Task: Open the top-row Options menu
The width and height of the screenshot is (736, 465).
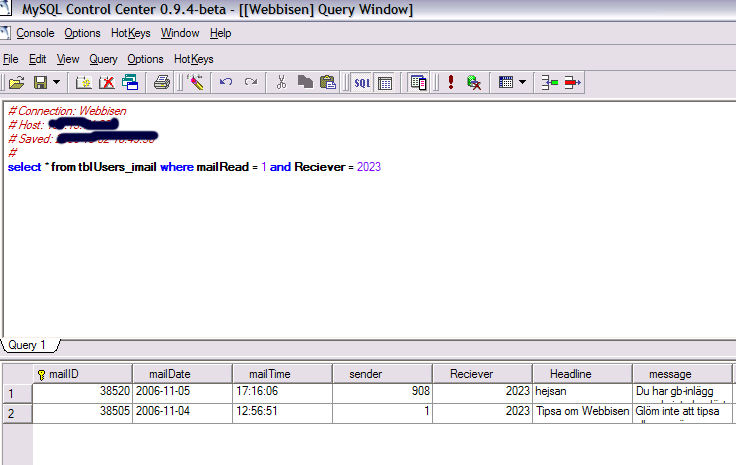Action: pos(82,33)
